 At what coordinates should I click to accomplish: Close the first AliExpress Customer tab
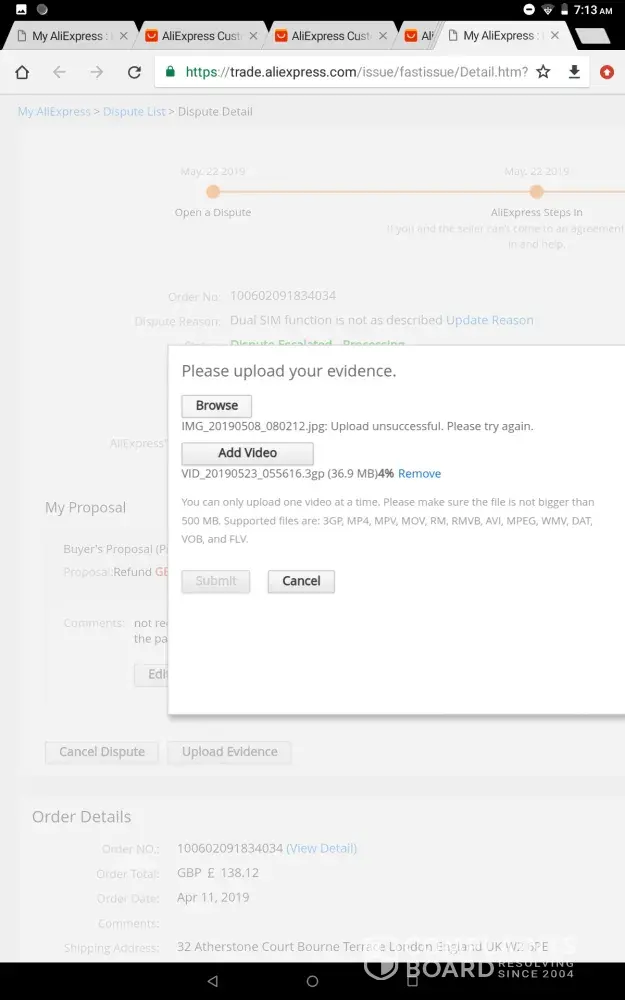(253, 36)
